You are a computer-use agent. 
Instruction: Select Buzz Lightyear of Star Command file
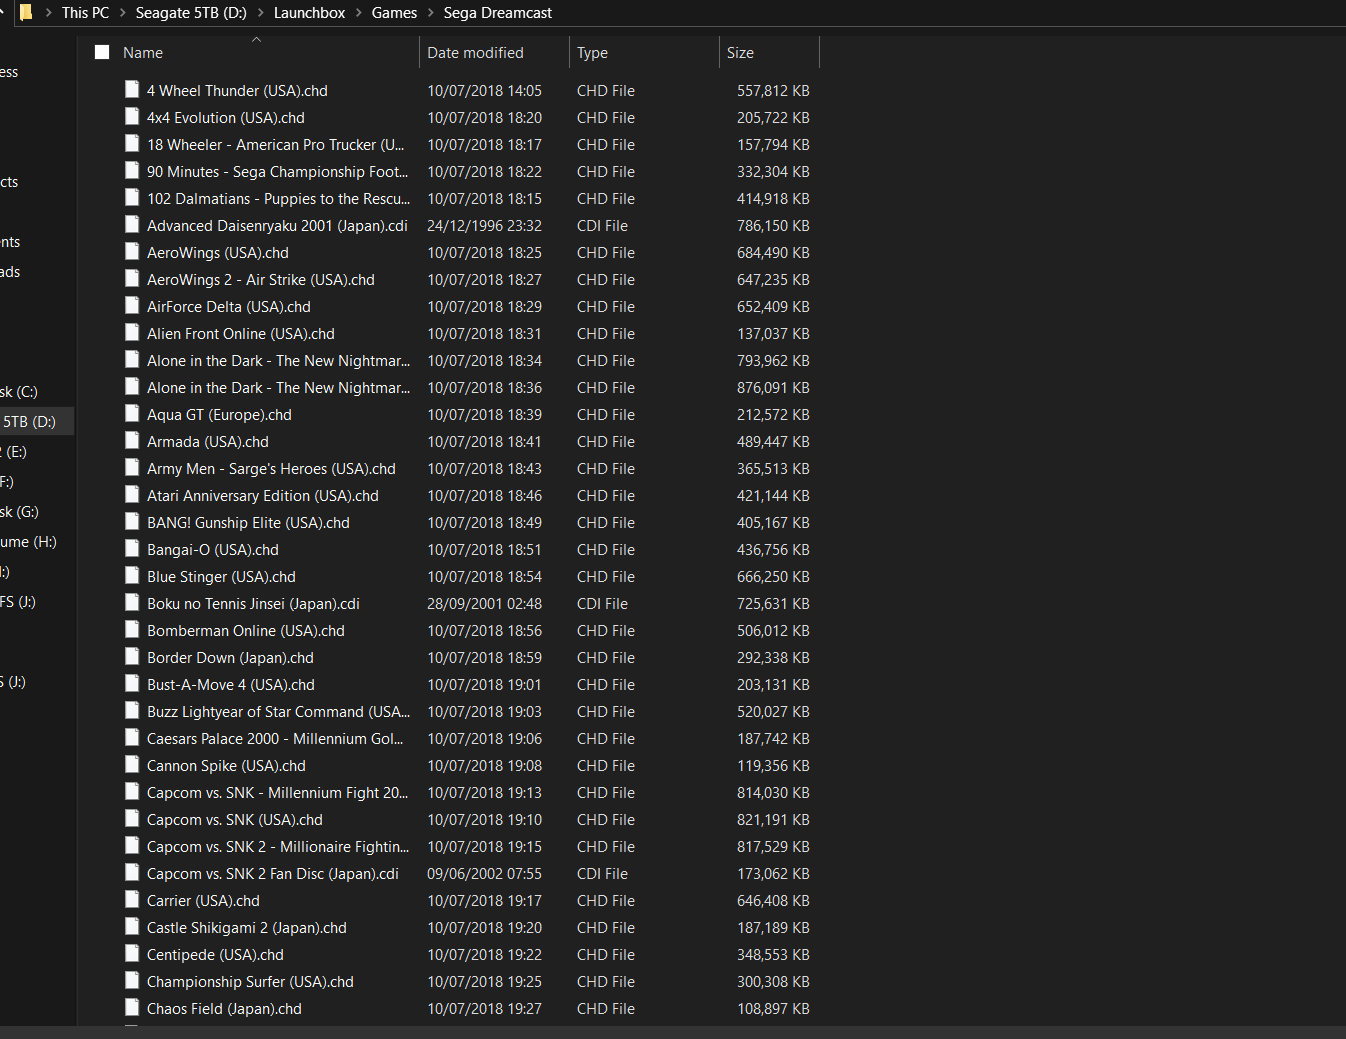tap(278, 712)
